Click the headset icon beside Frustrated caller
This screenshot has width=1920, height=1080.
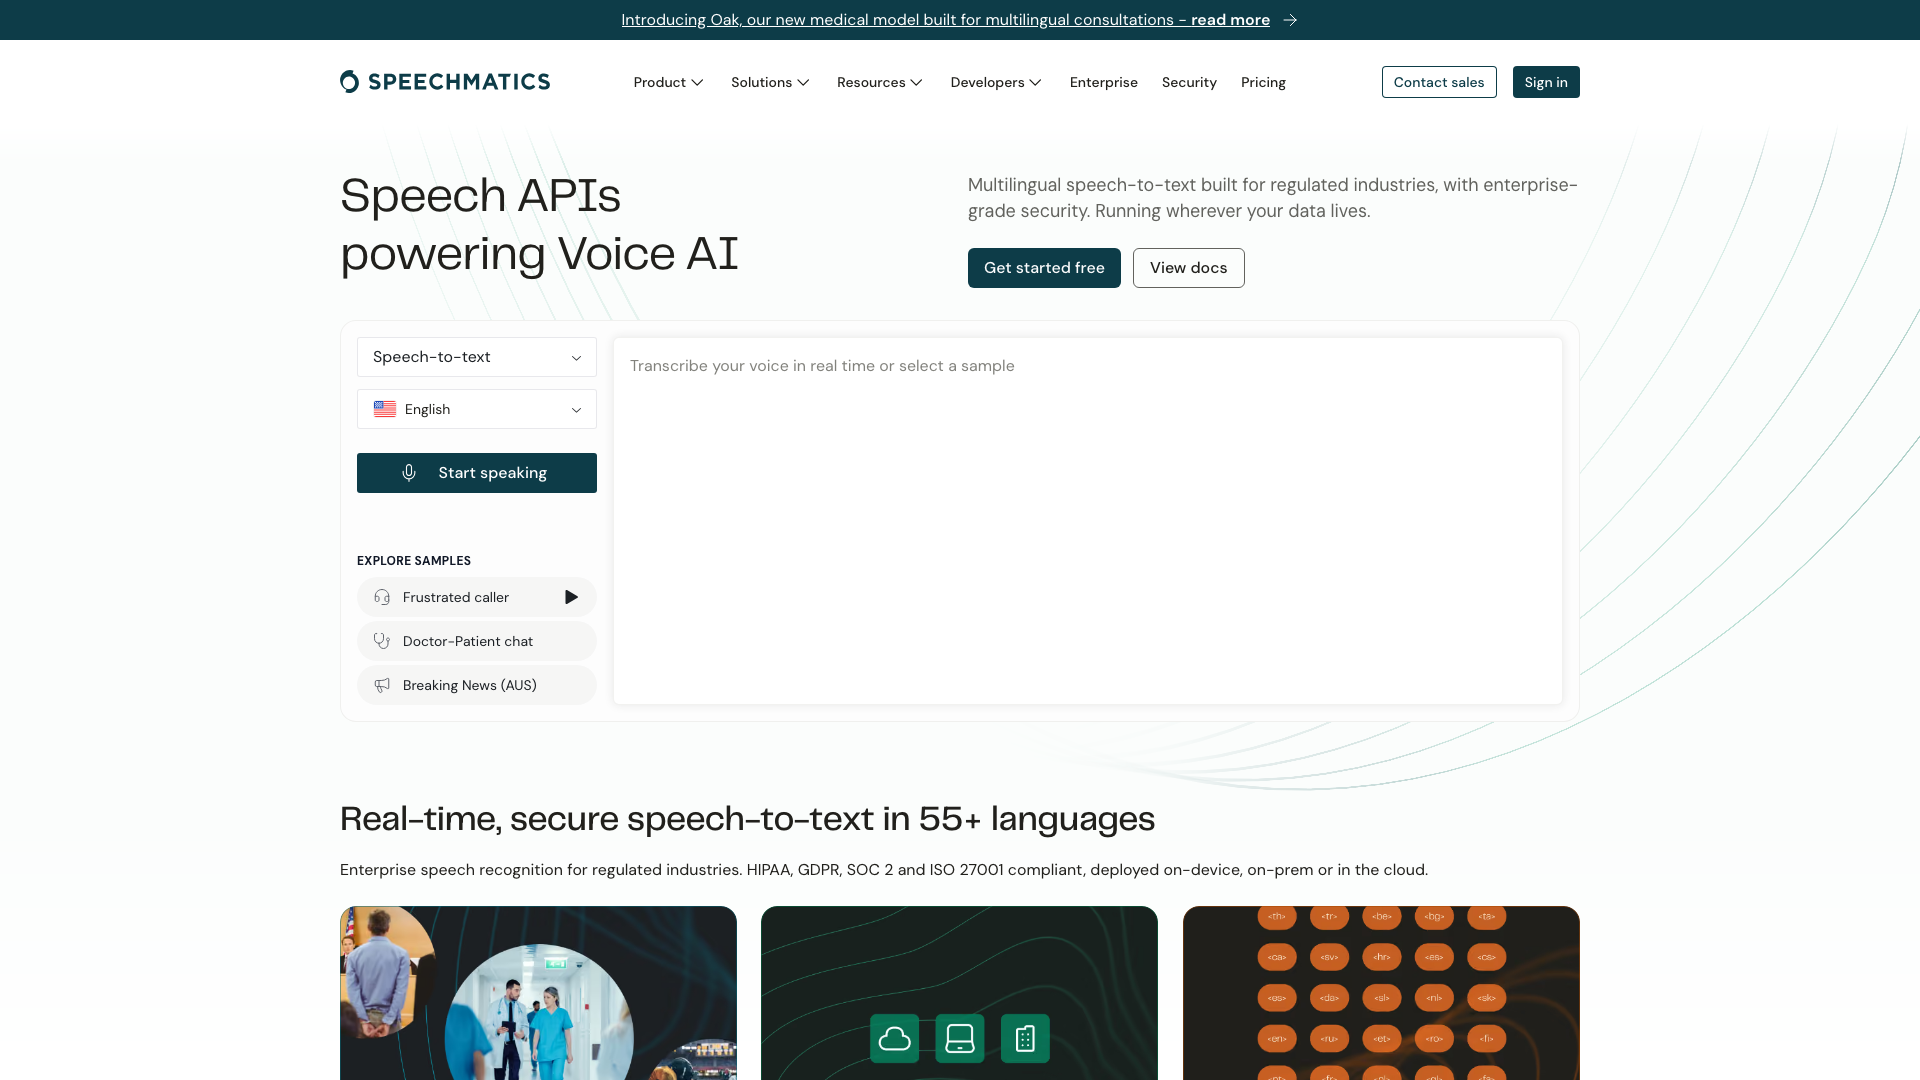click(382, 597)
